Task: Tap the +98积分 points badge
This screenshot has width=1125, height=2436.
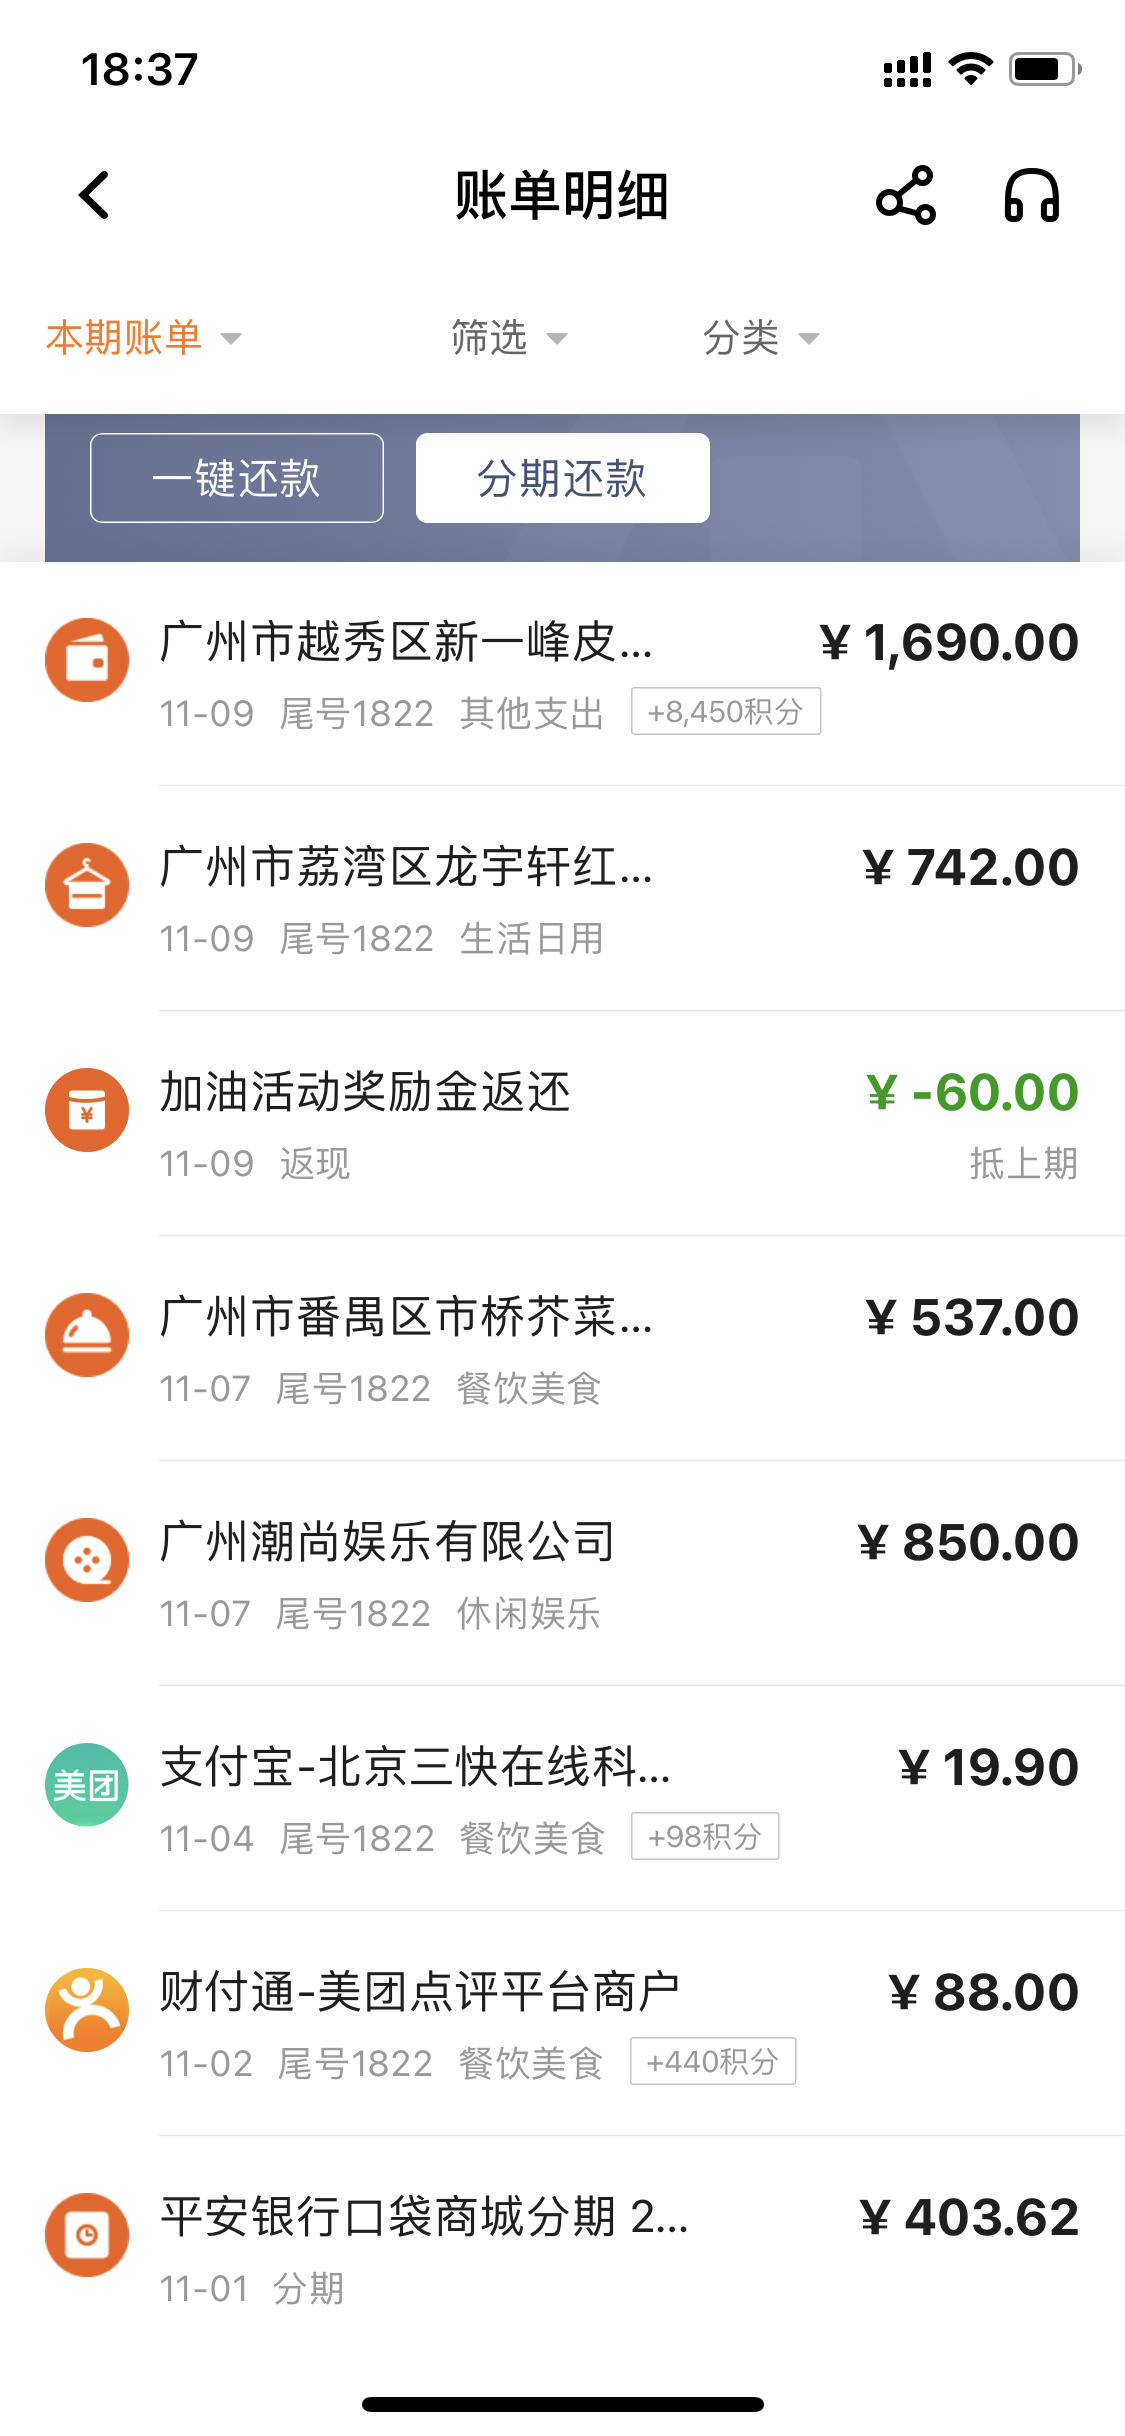Action: pyautogui.click(x=705, y=1836)
